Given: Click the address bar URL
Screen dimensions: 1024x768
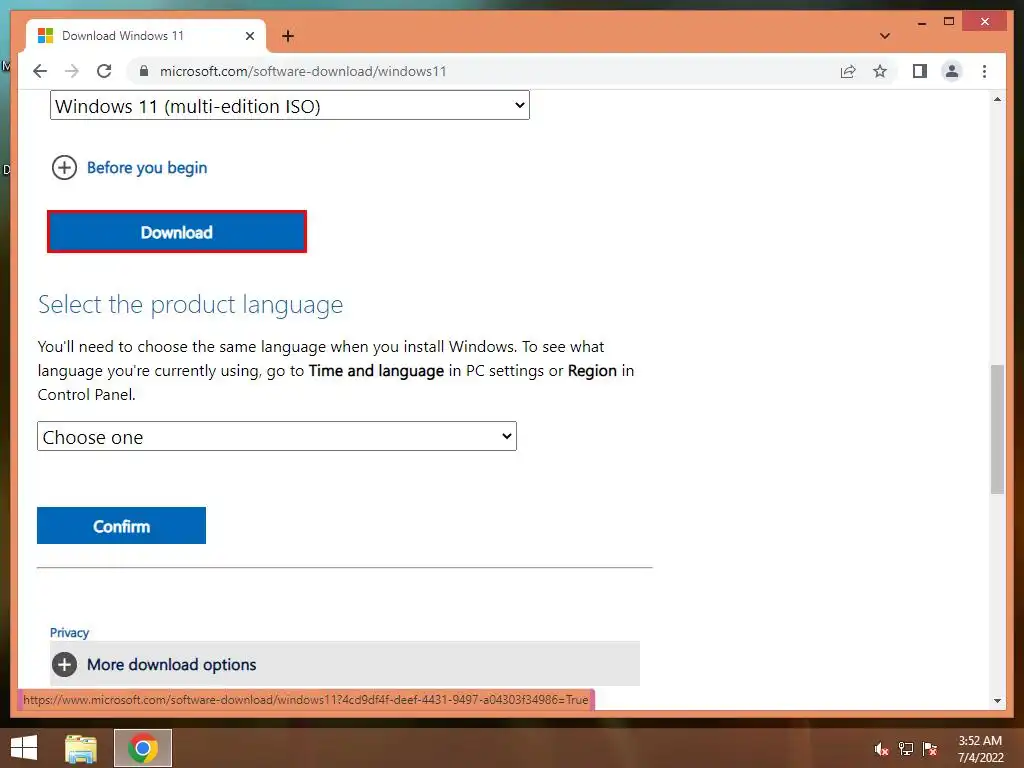Looking at the screenshot, I should point(303,71).
